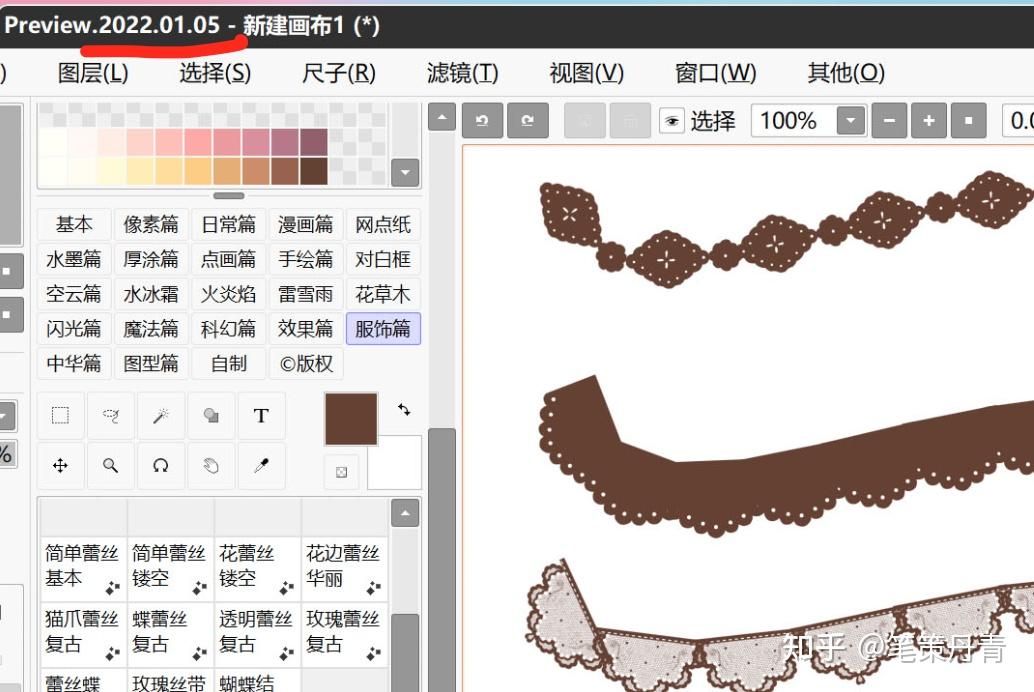Select the rotate view tool
The height and width of the screenshot is (692, 1034).
161,466
